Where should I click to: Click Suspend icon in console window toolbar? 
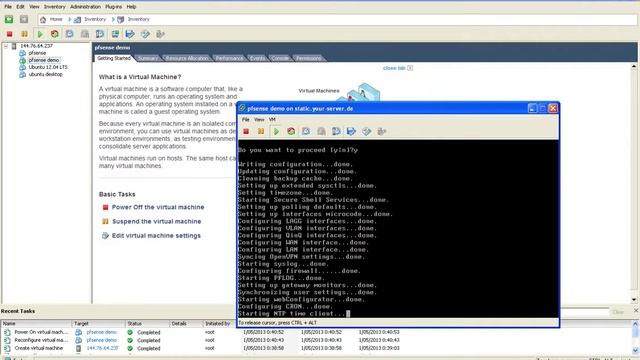(x=261, y=131)
